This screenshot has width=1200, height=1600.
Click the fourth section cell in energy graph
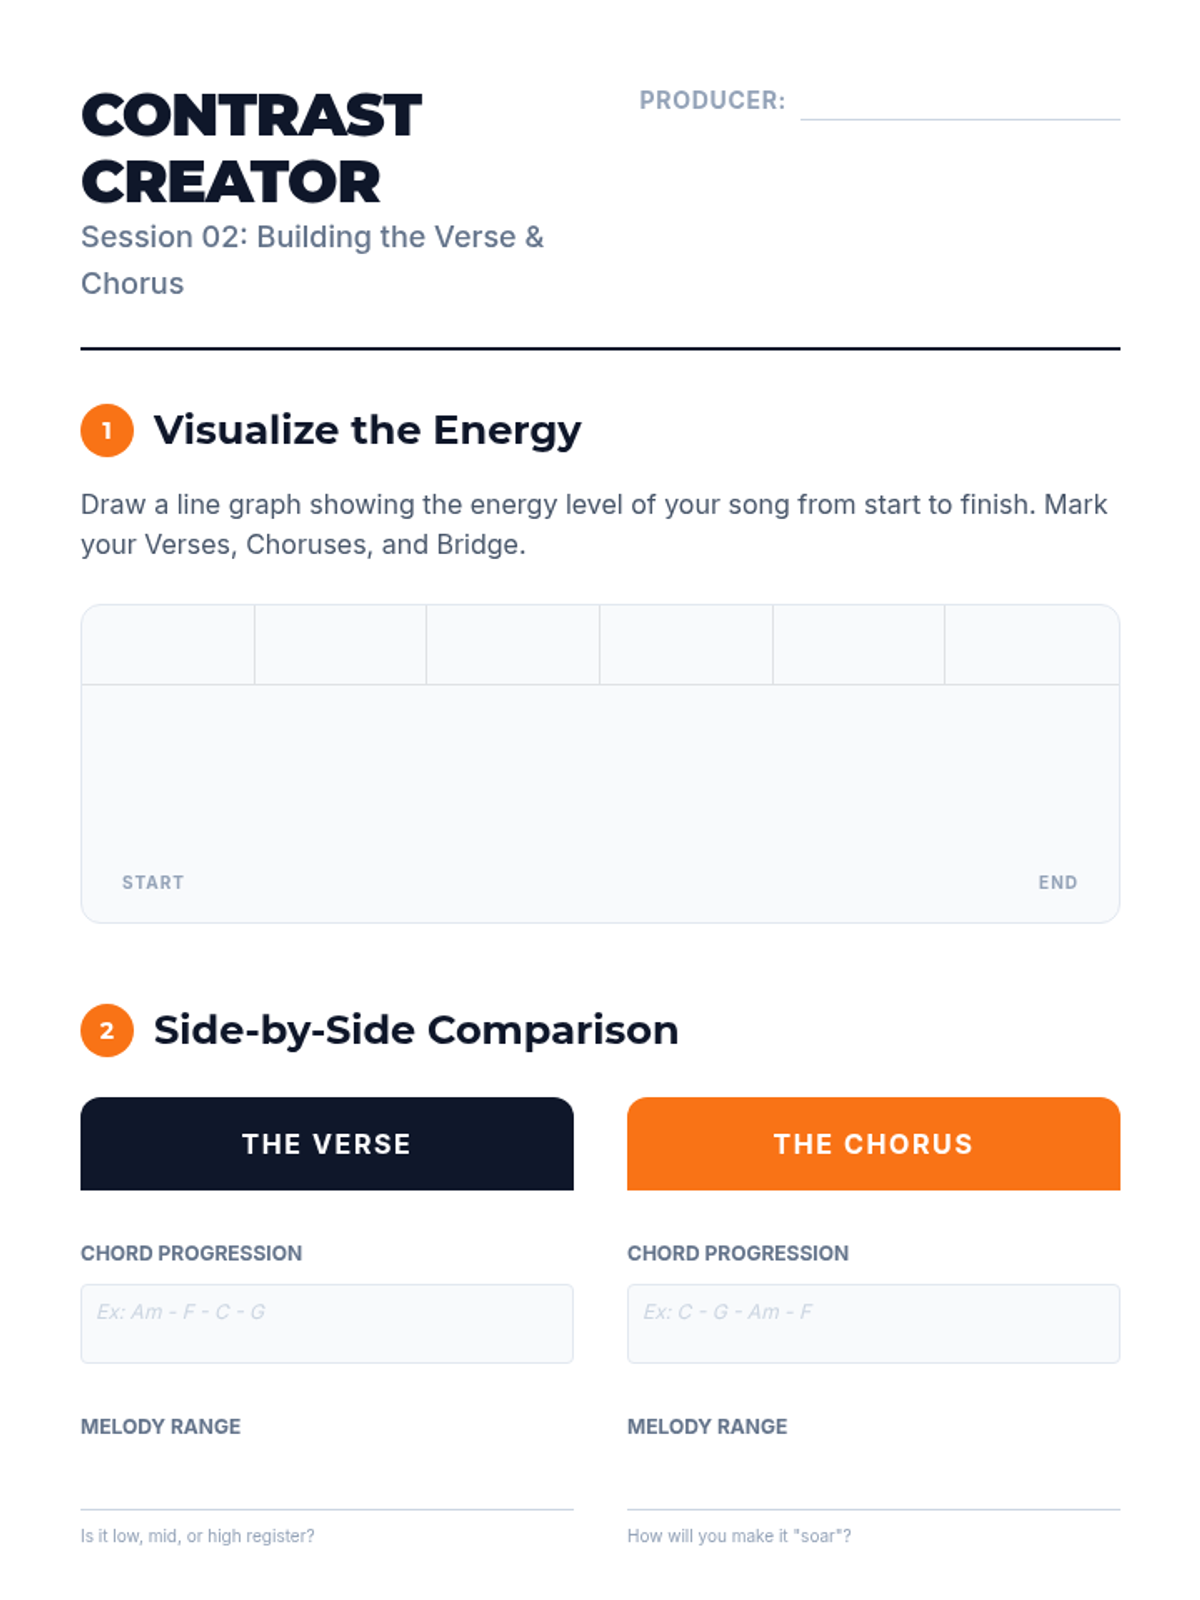coord(686,645)
